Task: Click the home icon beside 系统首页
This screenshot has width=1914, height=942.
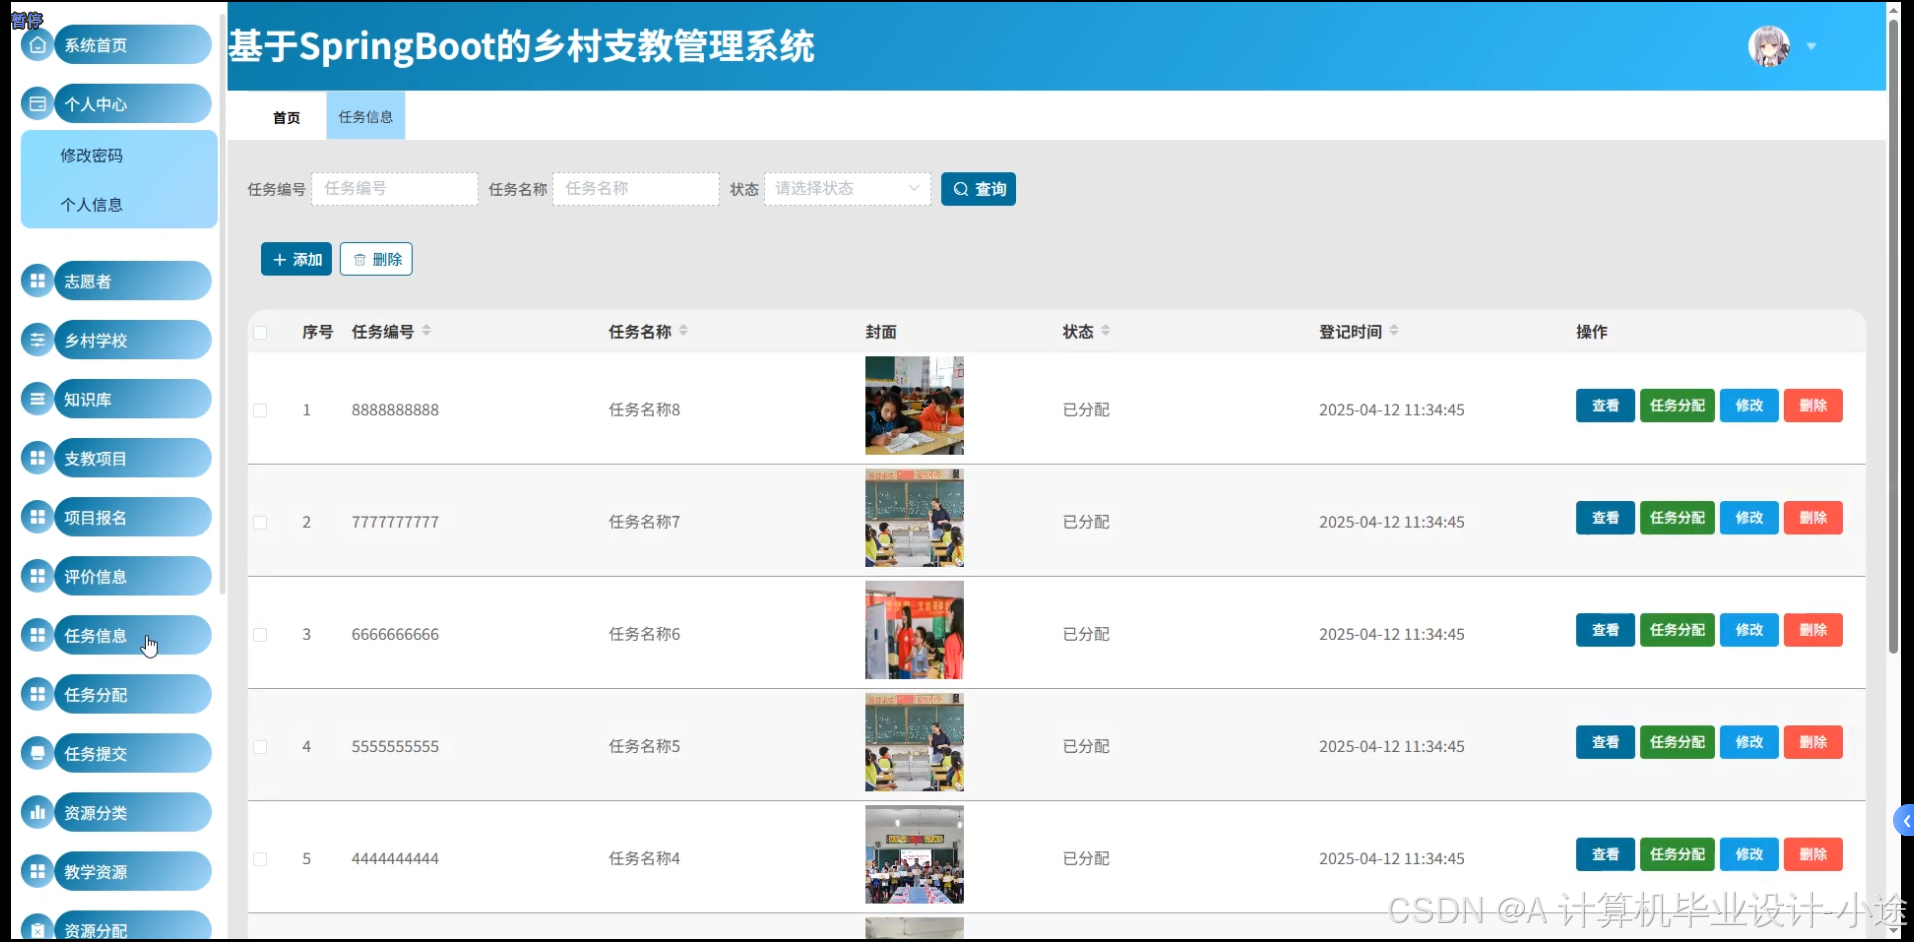Action: [38, 45]
